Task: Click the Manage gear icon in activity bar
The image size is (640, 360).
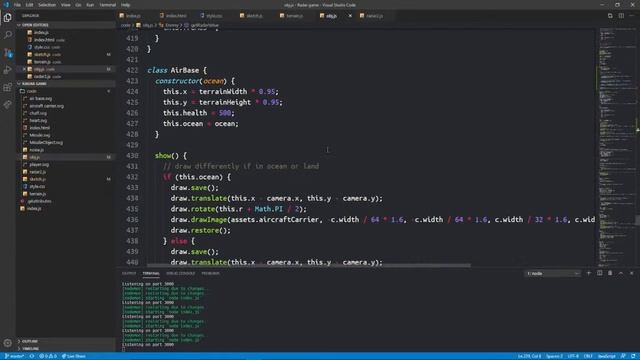Action: (x=7, y=343)
